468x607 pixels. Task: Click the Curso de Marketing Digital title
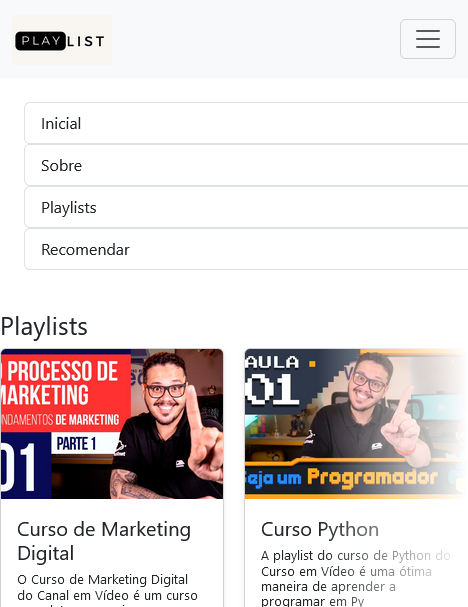(104, 541)
